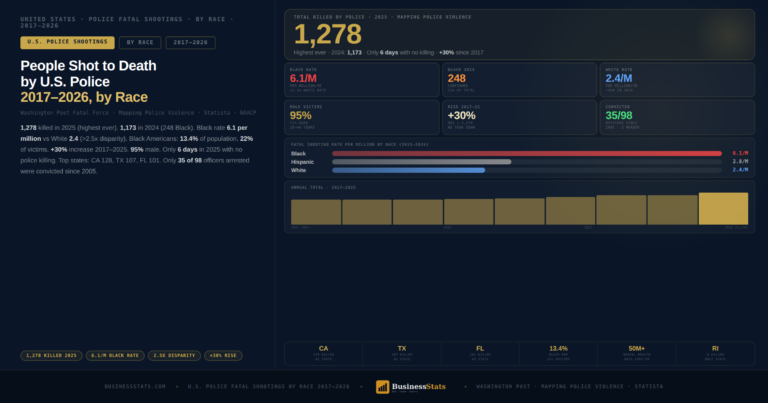This screenshot has height=403, width=768.
Task: Click the 'Highest ever · 2024: 1,173' line
Action: tap(388, 52)
